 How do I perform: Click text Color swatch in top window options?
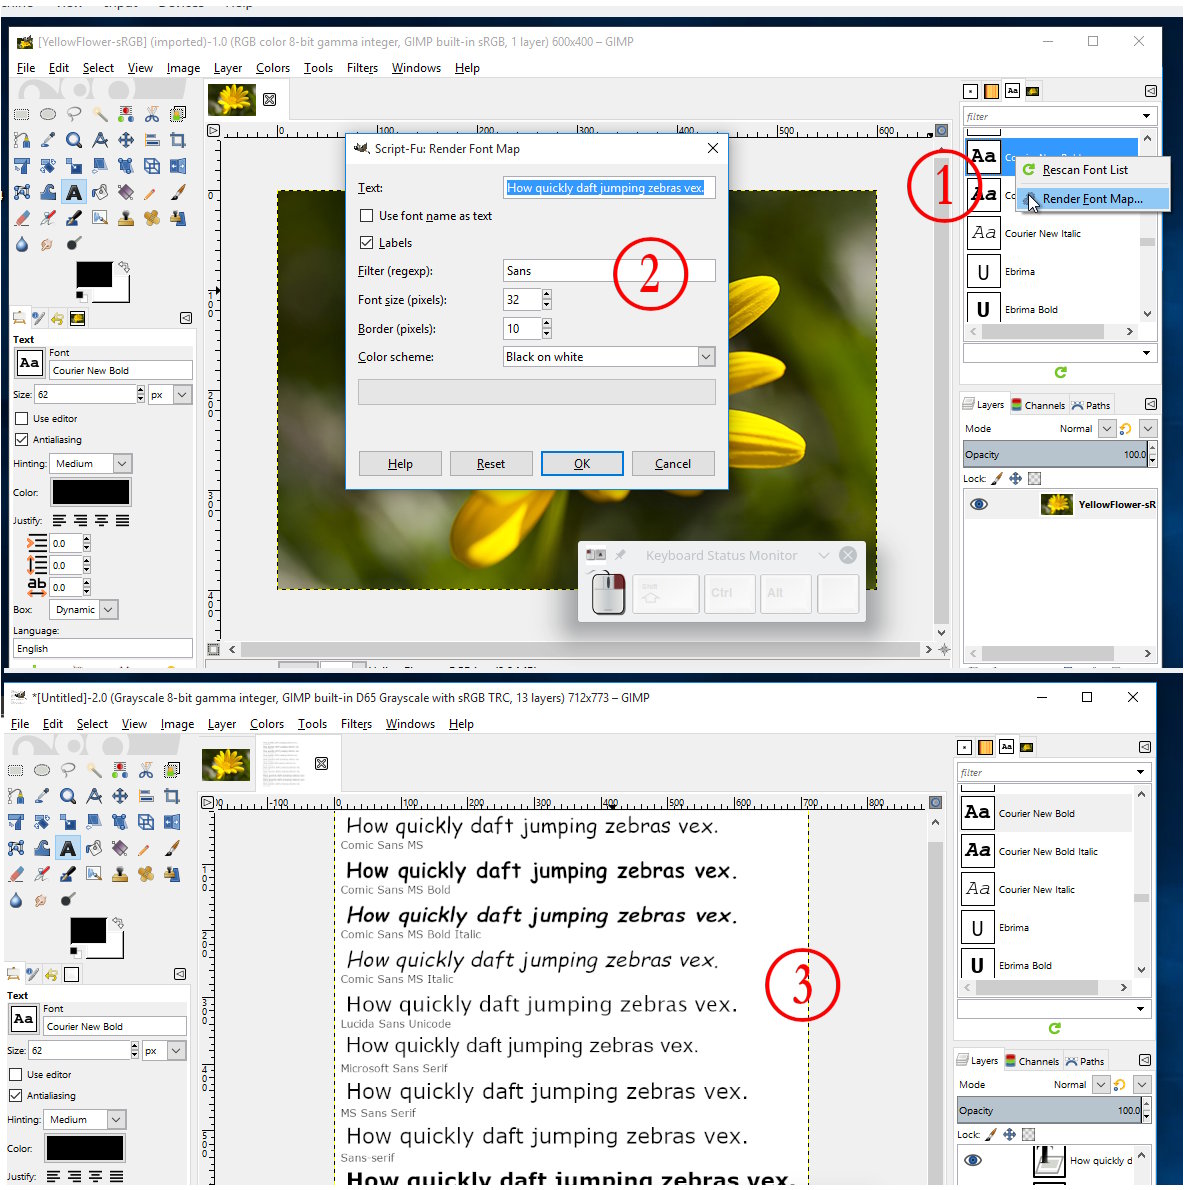(x=90, y=492)
